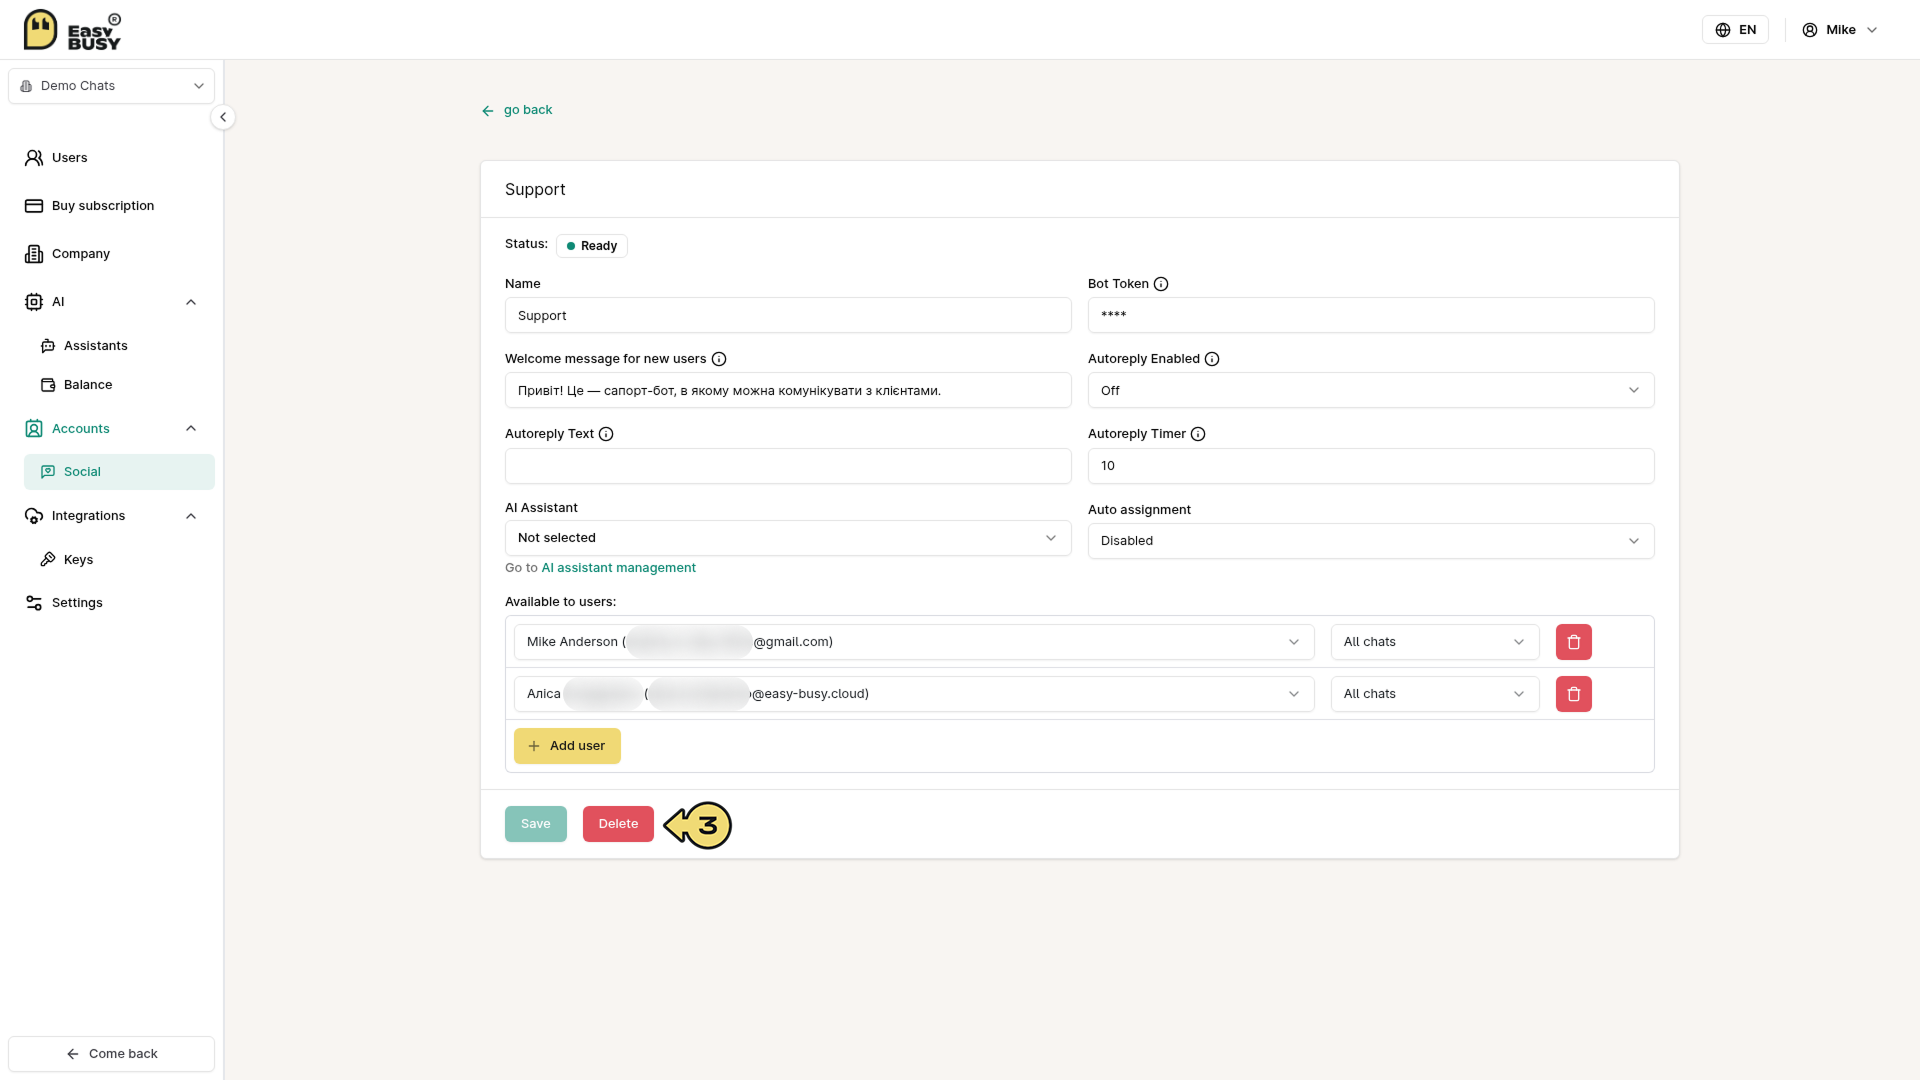Collapse the Accounts menu group
Screen dimensions: 1920x1080
[191, 429]
